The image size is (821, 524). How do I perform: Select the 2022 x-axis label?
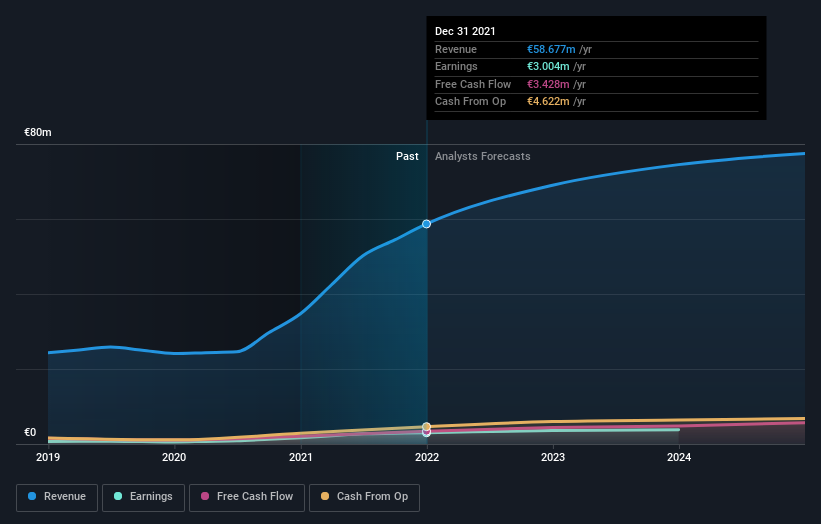[x=427, y=458]
